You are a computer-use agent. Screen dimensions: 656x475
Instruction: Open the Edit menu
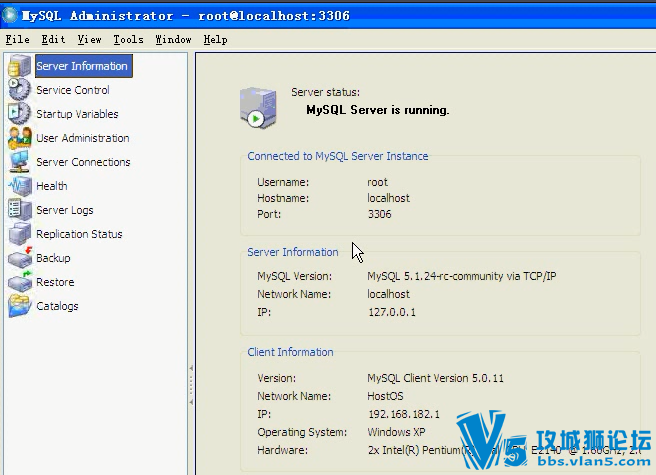coord(53,40)
